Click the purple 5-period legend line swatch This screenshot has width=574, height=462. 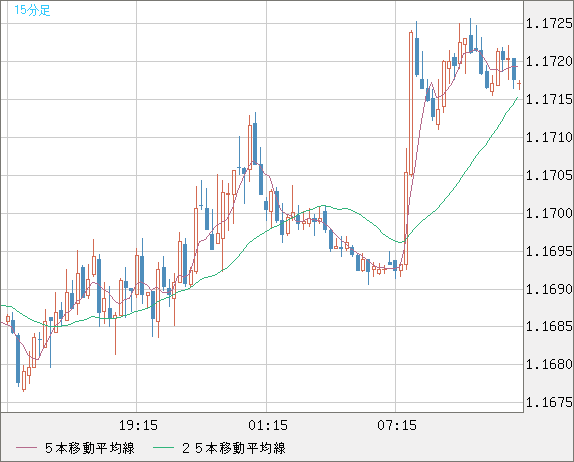26,448
